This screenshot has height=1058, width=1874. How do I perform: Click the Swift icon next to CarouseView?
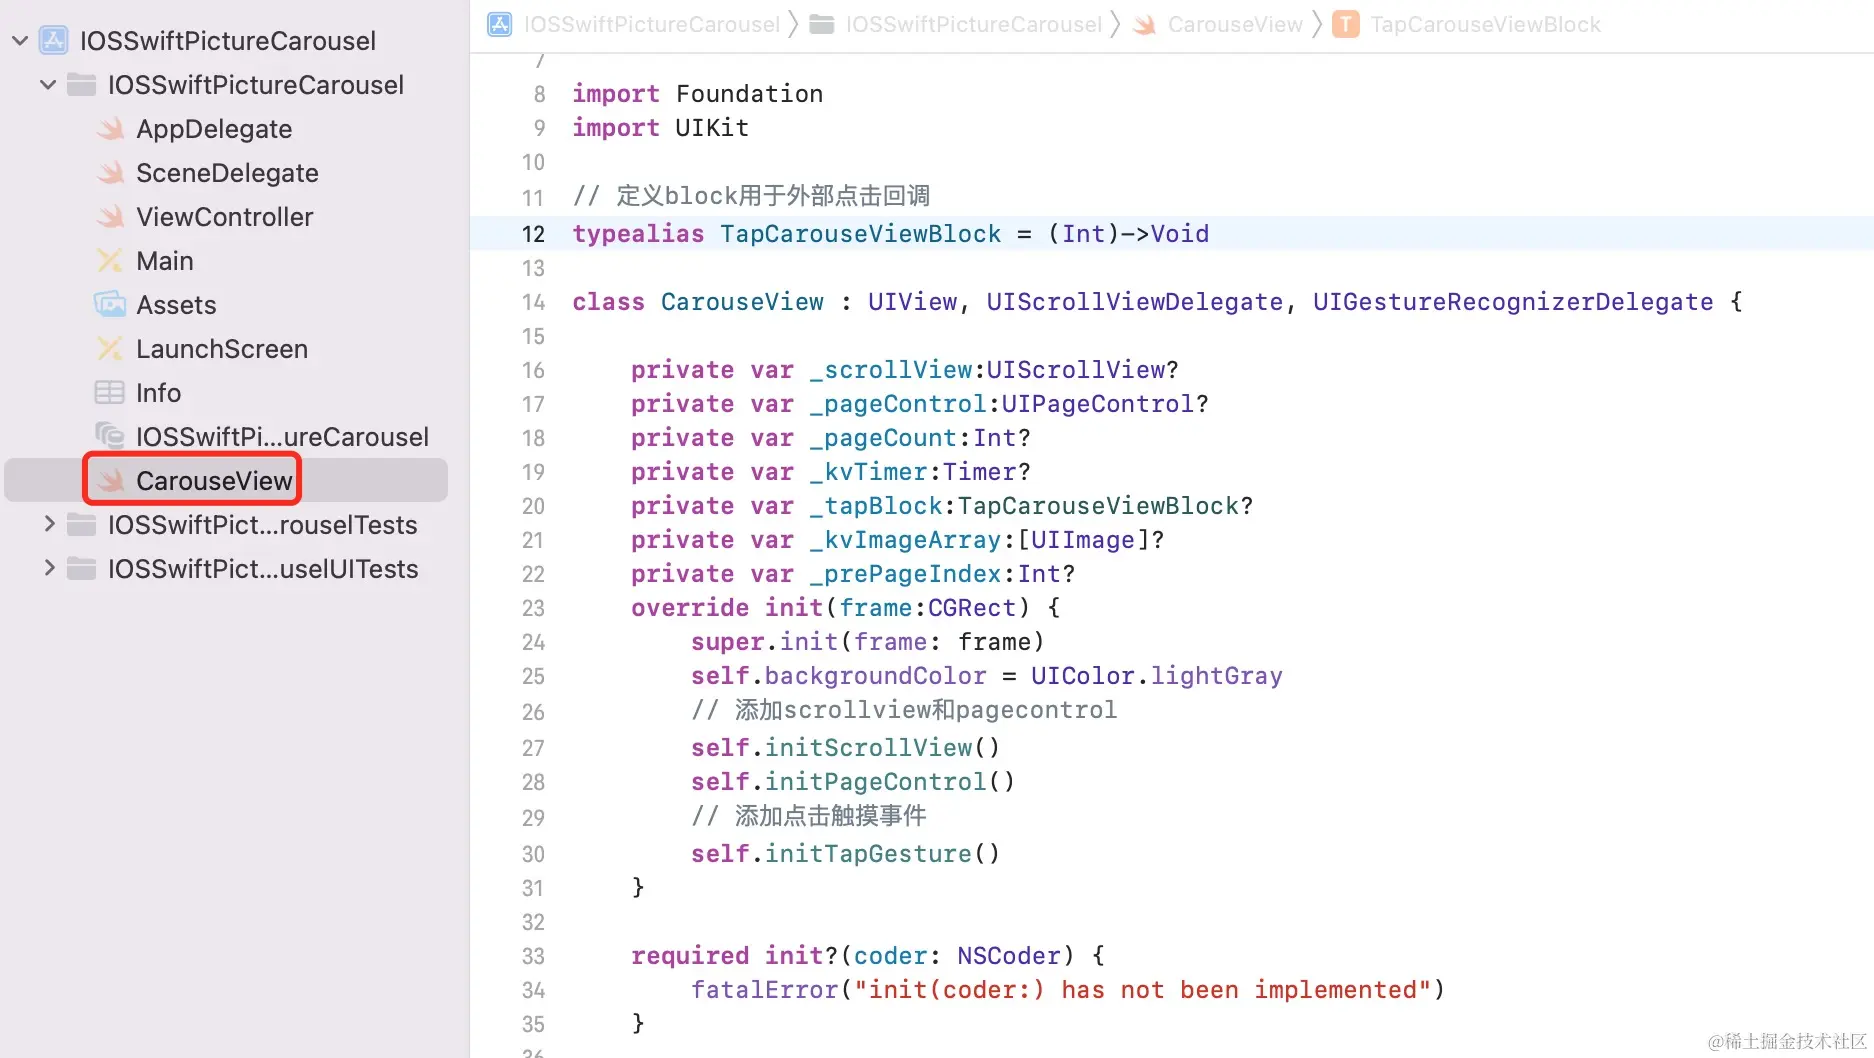[110, 481]
